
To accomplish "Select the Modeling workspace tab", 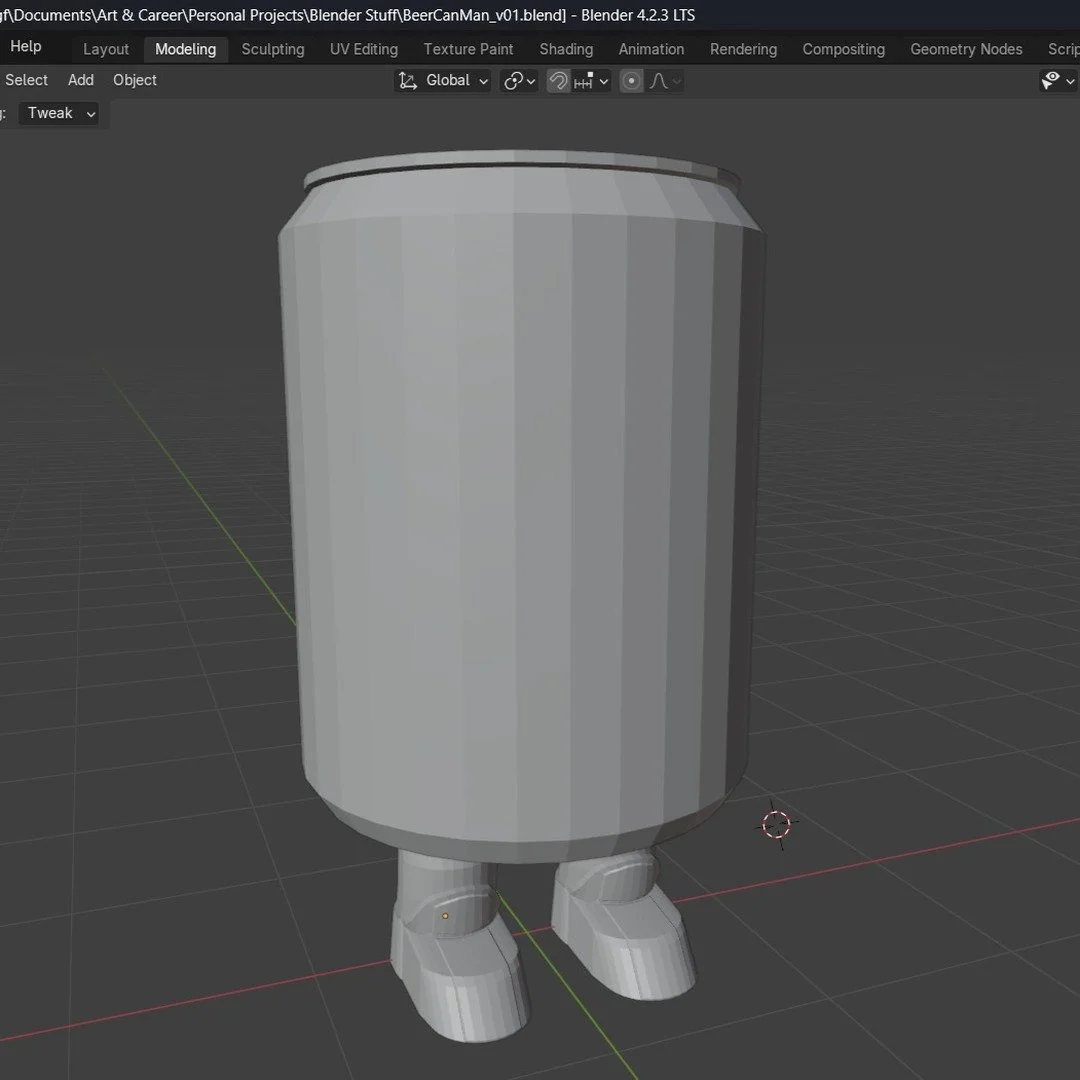I will coord(185,50).
